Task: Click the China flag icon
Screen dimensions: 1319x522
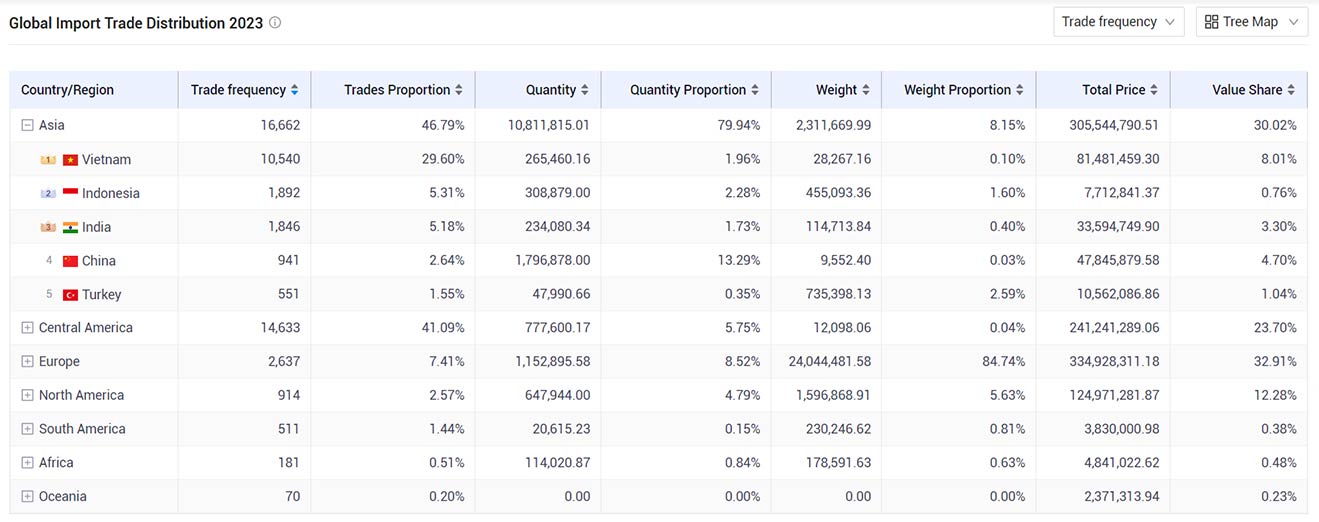Action: (x=70, y=261)
